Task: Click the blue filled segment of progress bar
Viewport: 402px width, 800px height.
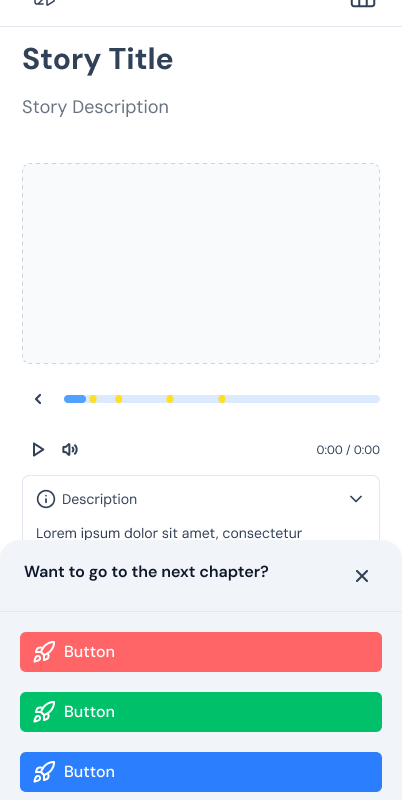Action: pos(75,399)
